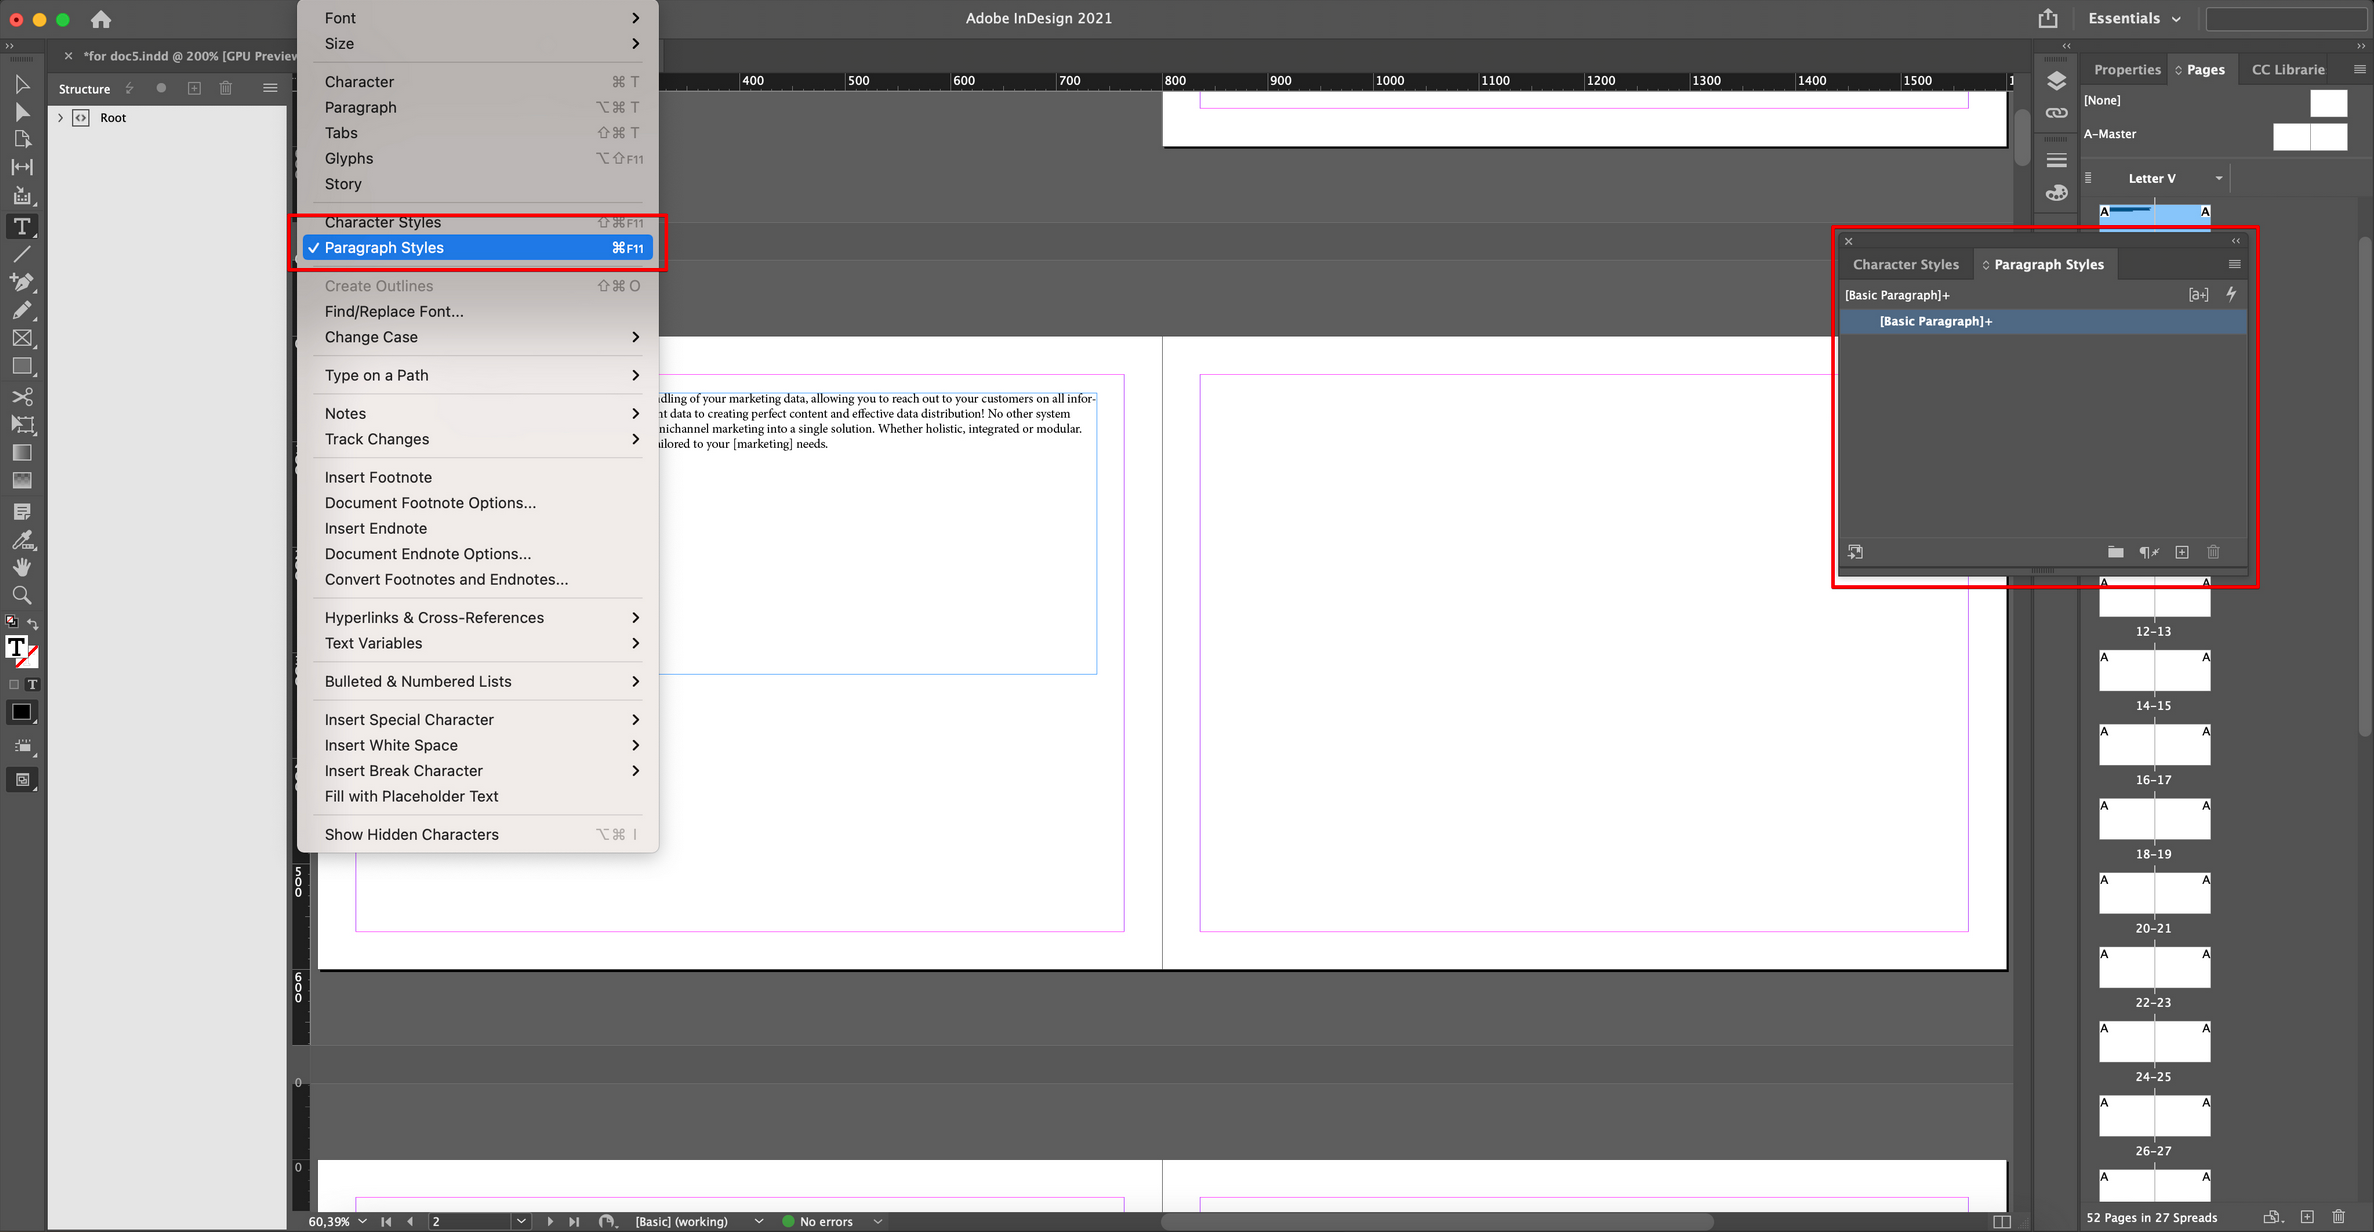Select the Type tool in the toolbar
The image size is (2374, 1232).
click(x=22, y=226)
